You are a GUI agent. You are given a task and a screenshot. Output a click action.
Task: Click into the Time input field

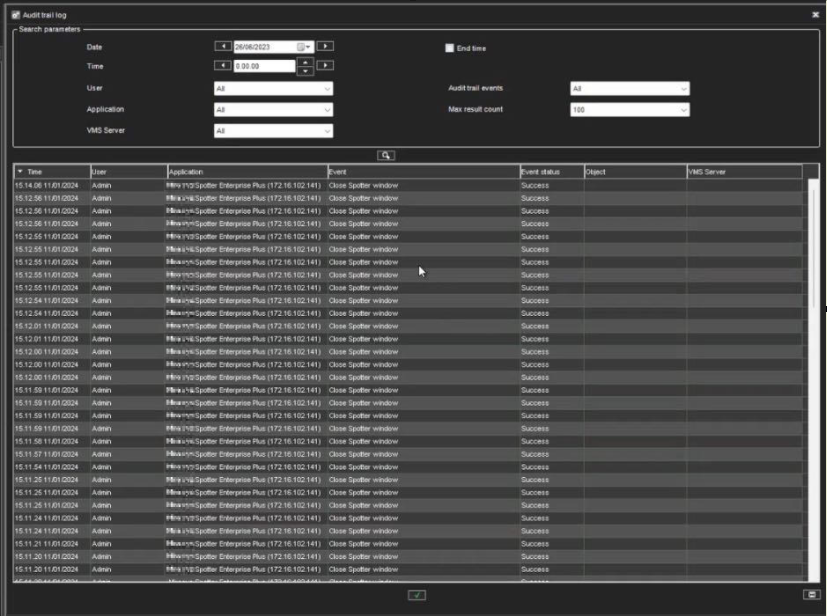(x=264, y=66)
